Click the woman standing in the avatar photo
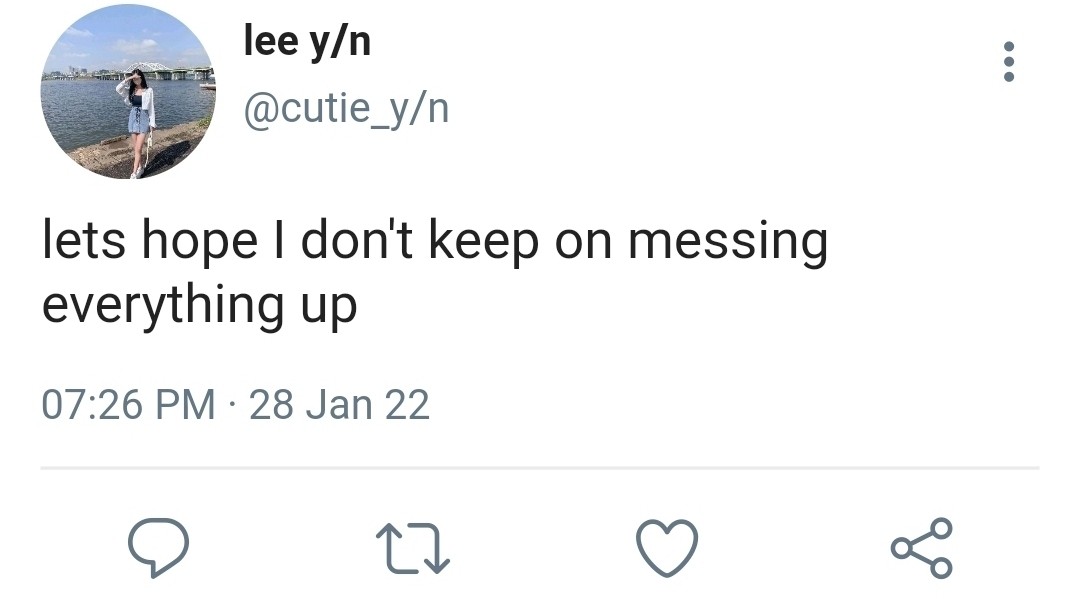 tap(139, 120)
